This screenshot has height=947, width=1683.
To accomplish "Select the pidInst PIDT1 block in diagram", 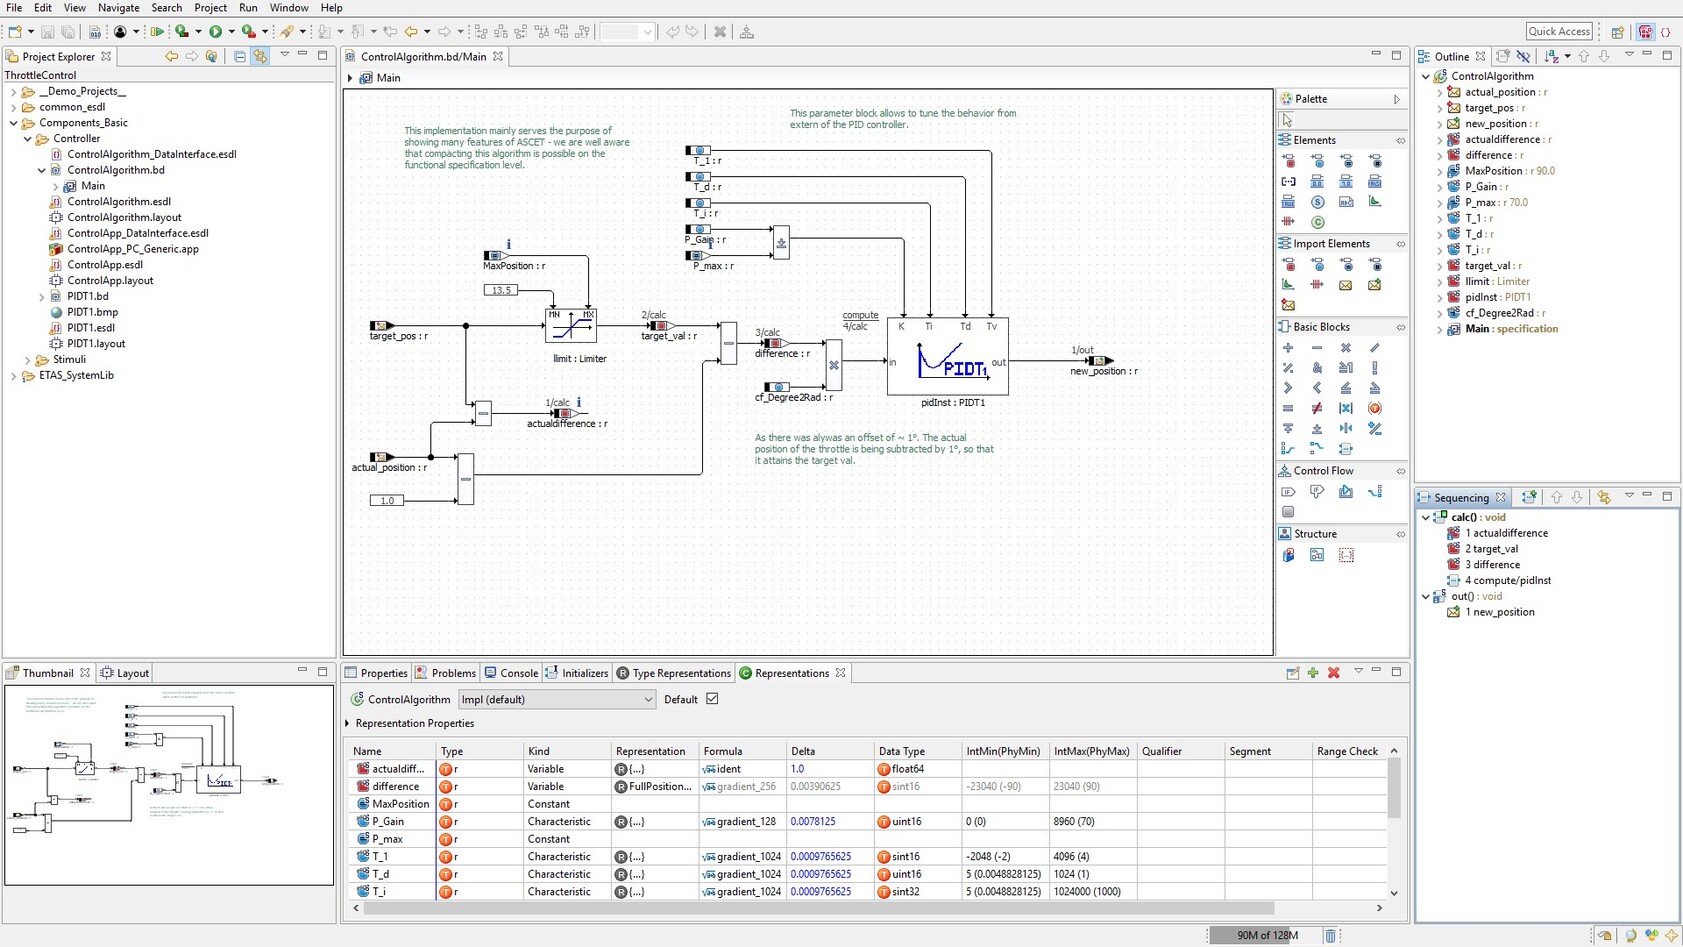I will pos(947,356).
